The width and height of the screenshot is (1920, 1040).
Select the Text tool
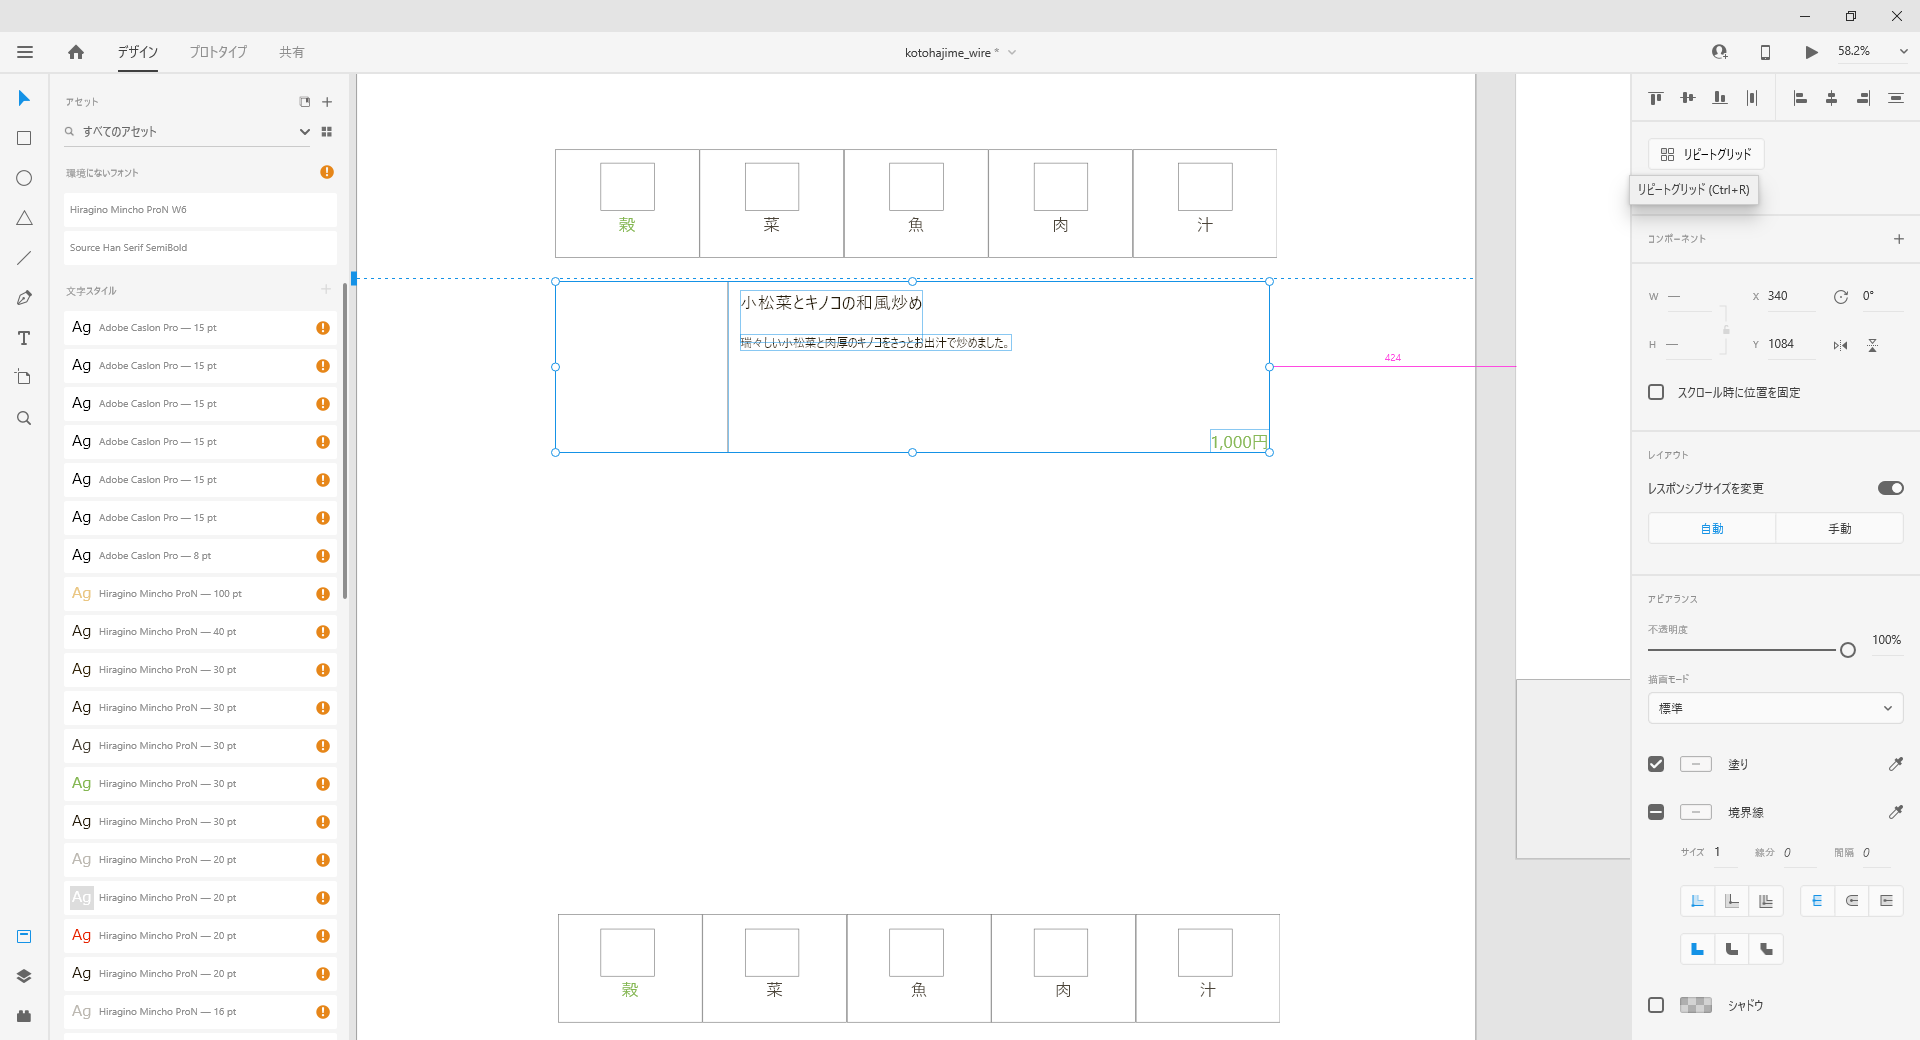(x=24, y=338)
